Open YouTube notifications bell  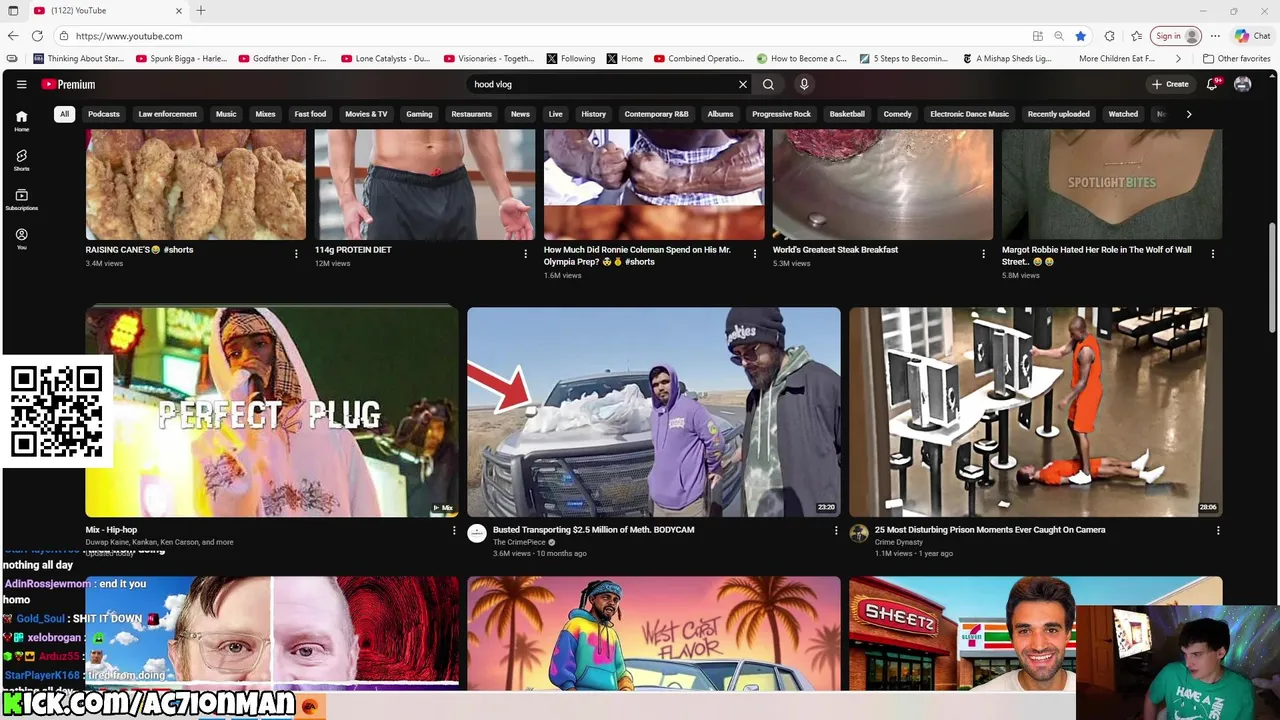pos(1212,84)
